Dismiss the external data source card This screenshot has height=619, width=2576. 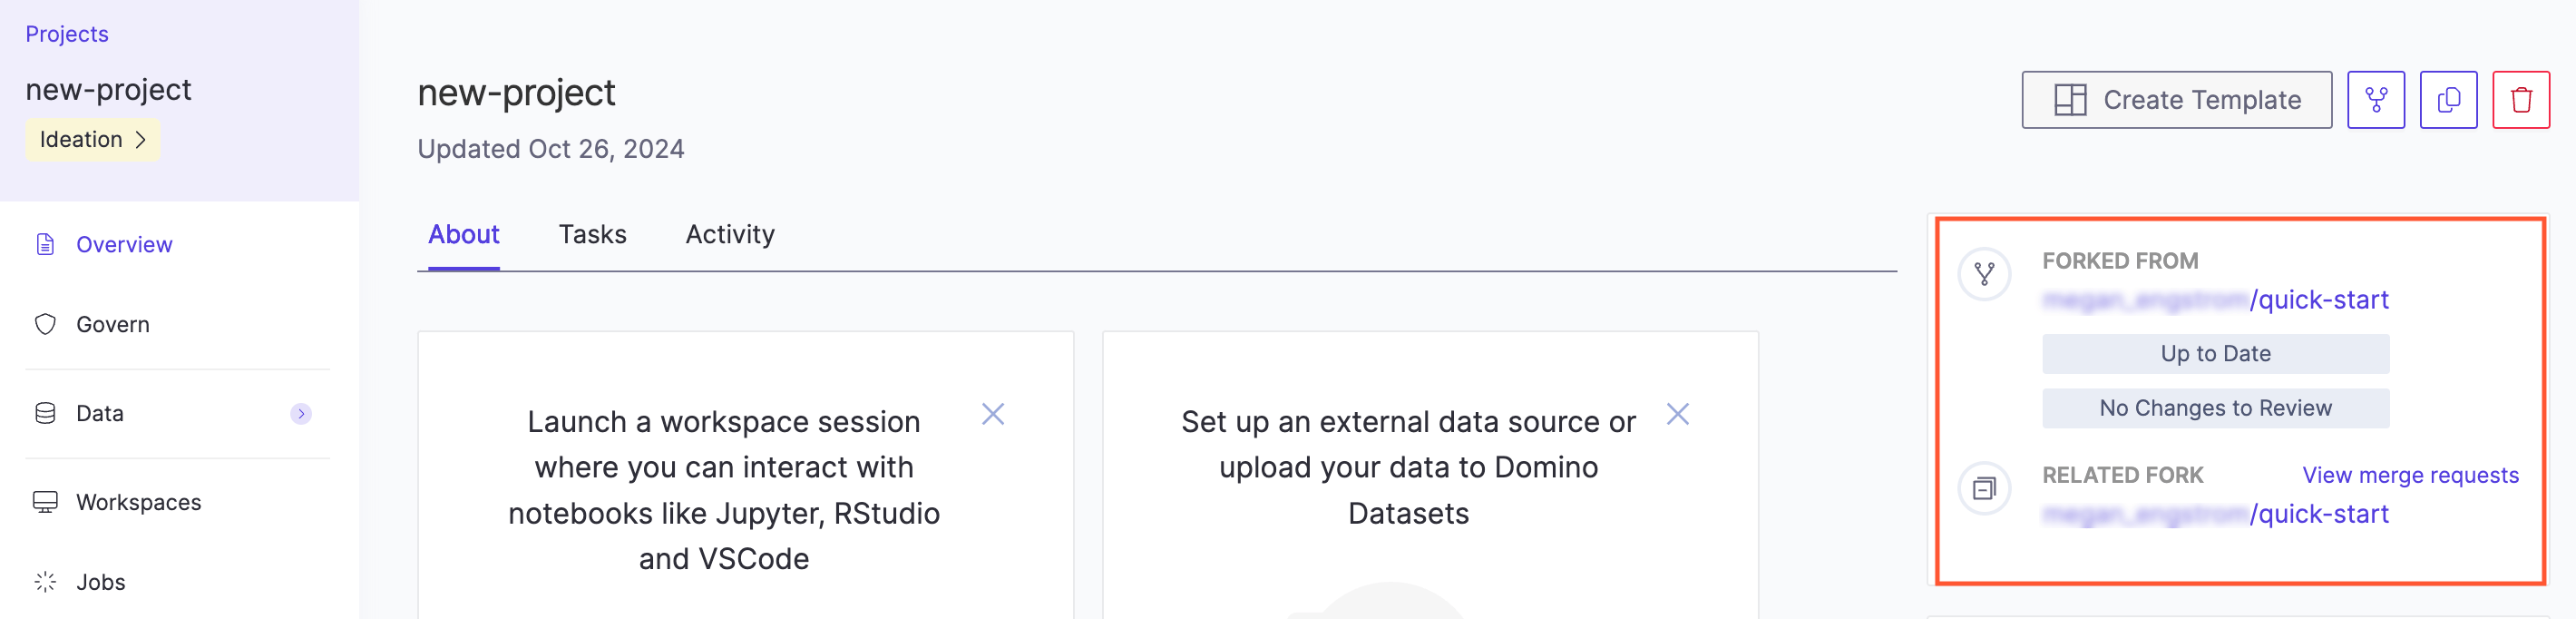[x=1677, y=414]
